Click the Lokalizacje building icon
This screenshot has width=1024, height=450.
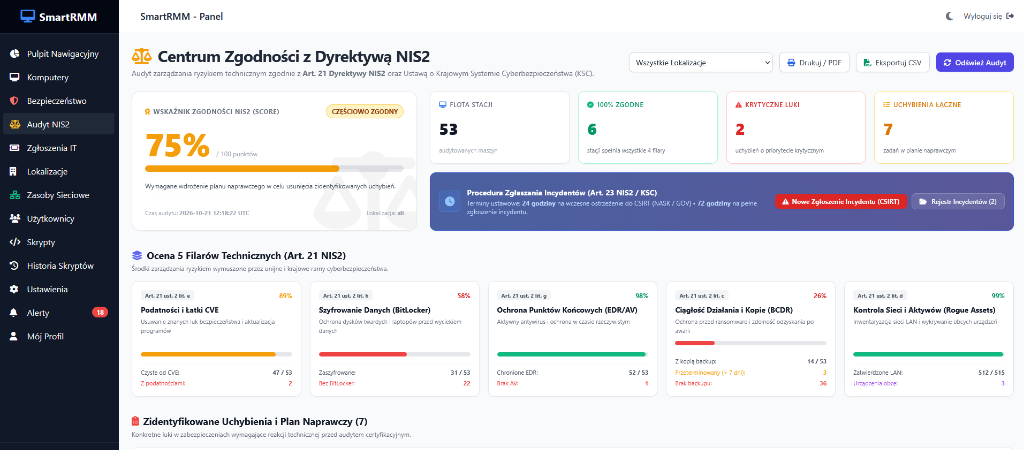point(14,172)
